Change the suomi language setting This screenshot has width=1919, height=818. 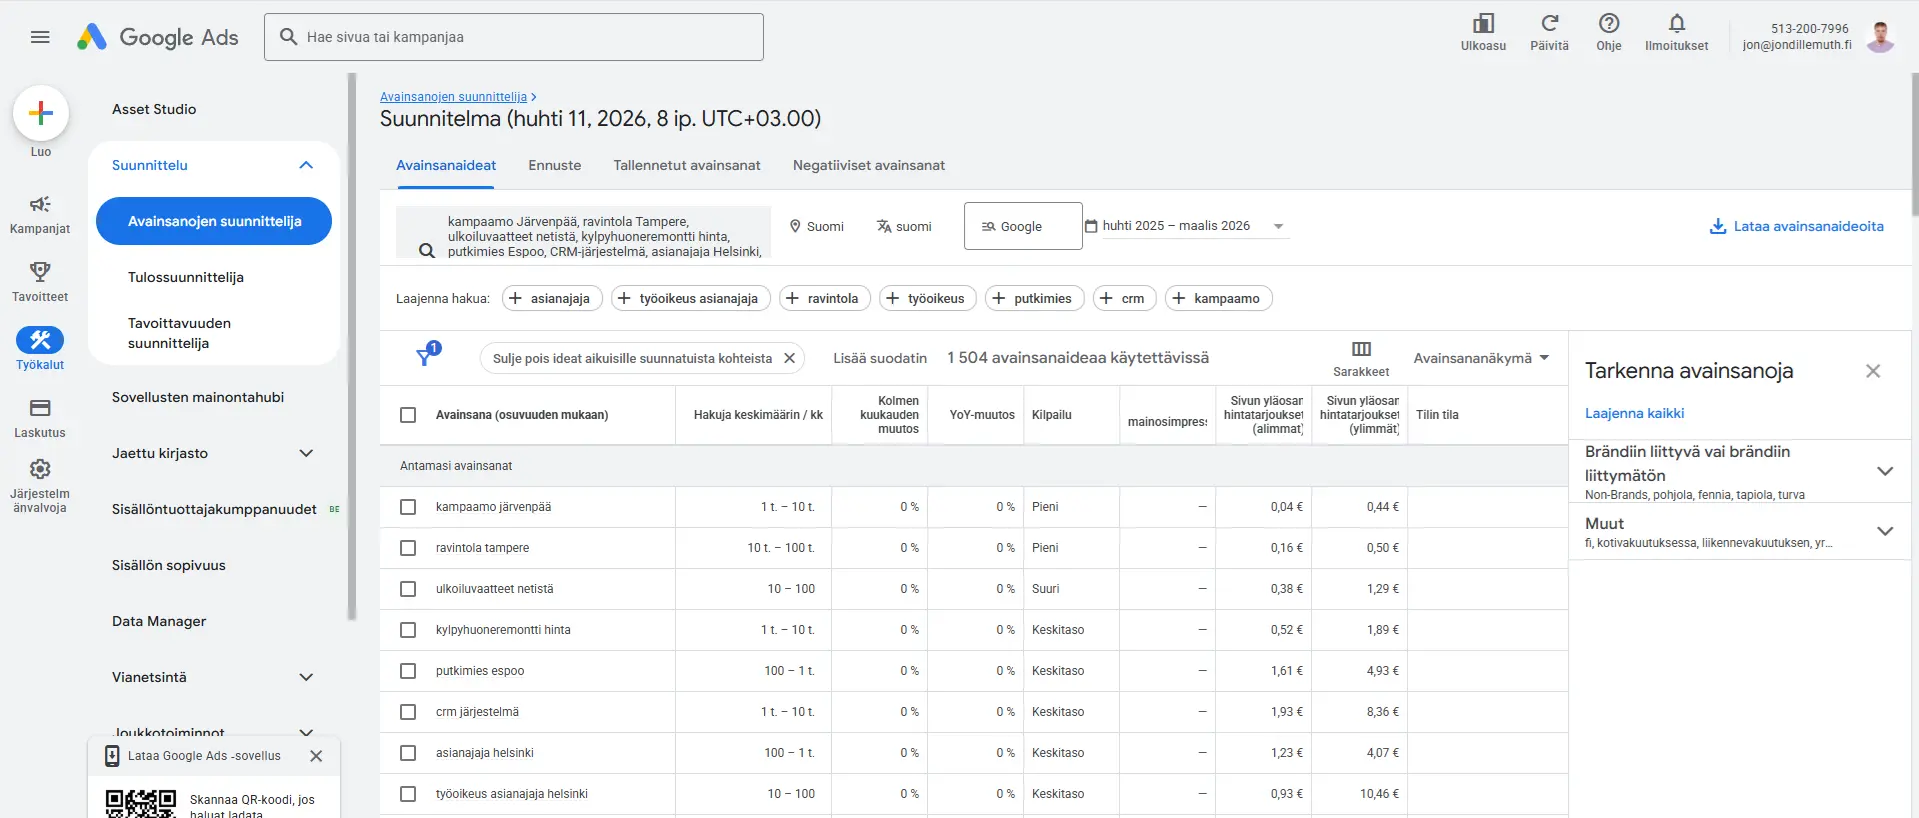pos(904,226)
